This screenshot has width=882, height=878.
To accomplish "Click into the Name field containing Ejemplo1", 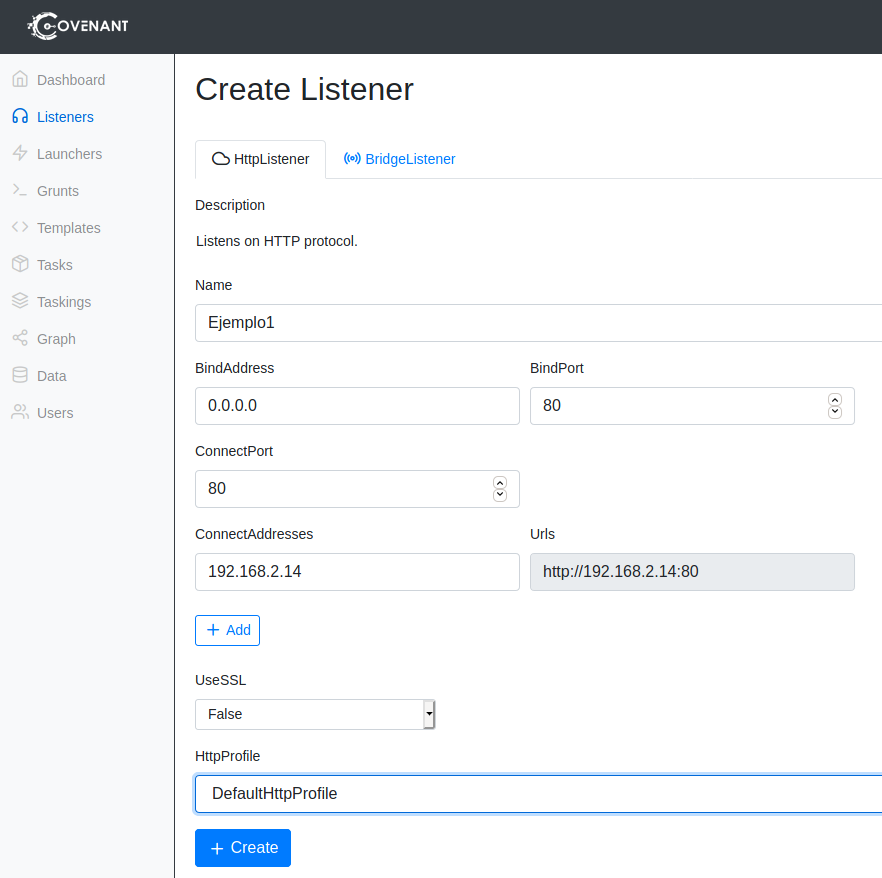I will [x=538, y=323].
